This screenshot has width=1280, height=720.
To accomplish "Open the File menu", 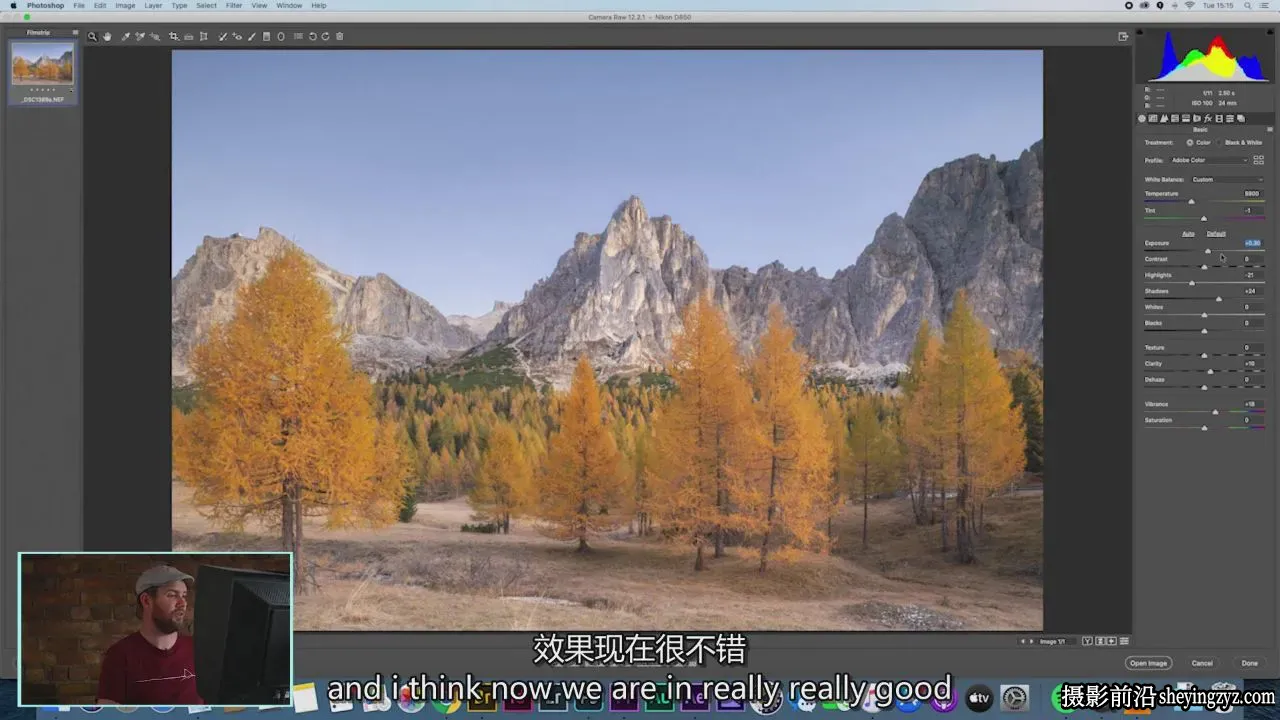I will [78, 6].
